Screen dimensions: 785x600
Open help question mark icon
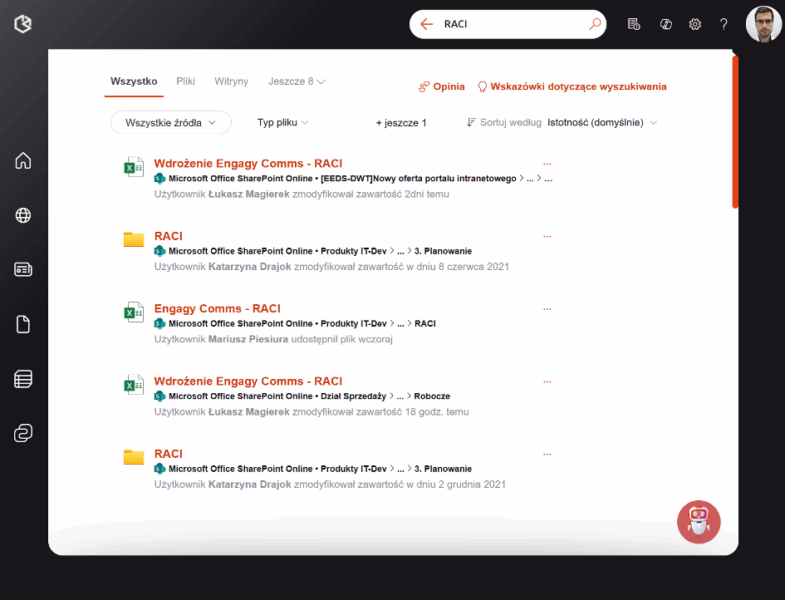(x=723, y=24)
